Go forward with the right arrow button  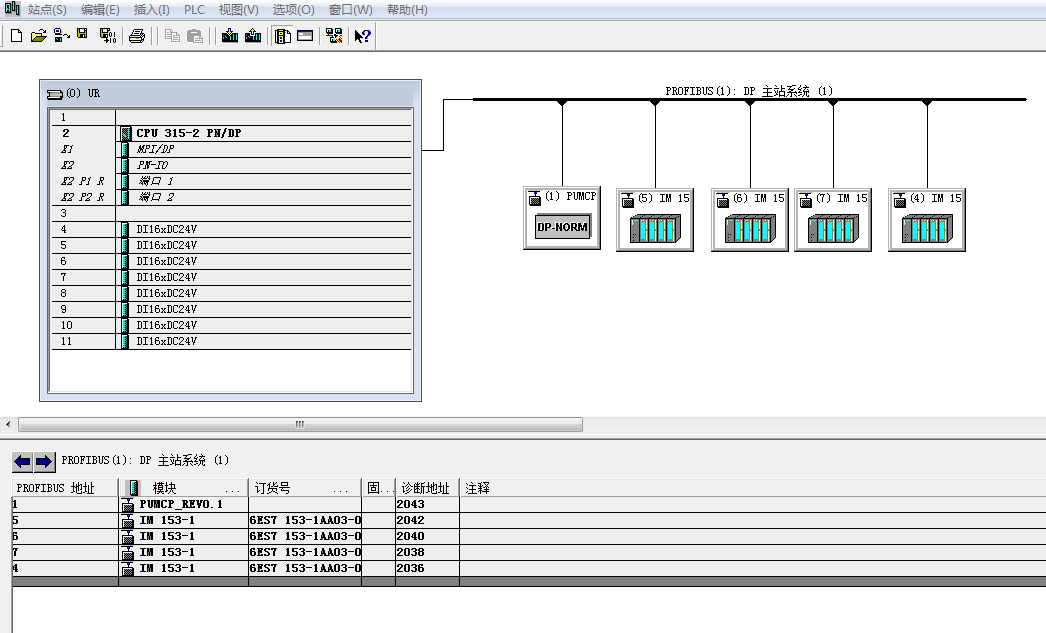45,461
